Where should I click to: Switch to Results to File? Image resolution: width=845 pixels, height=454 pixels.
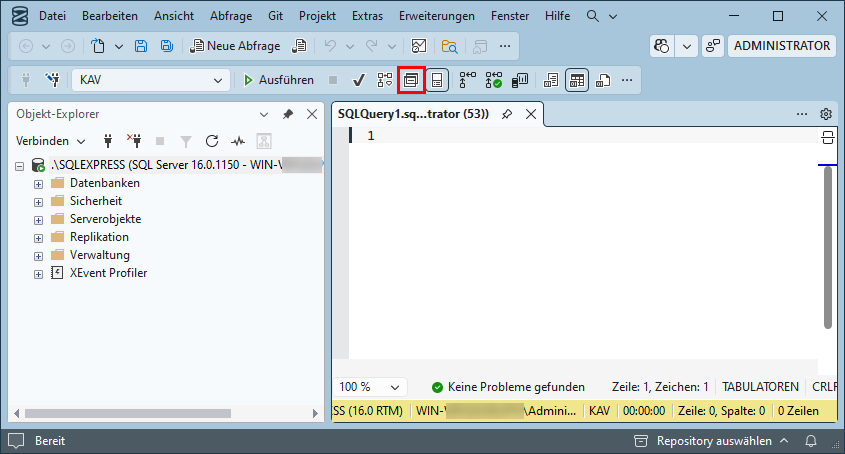tap(602, 80)
